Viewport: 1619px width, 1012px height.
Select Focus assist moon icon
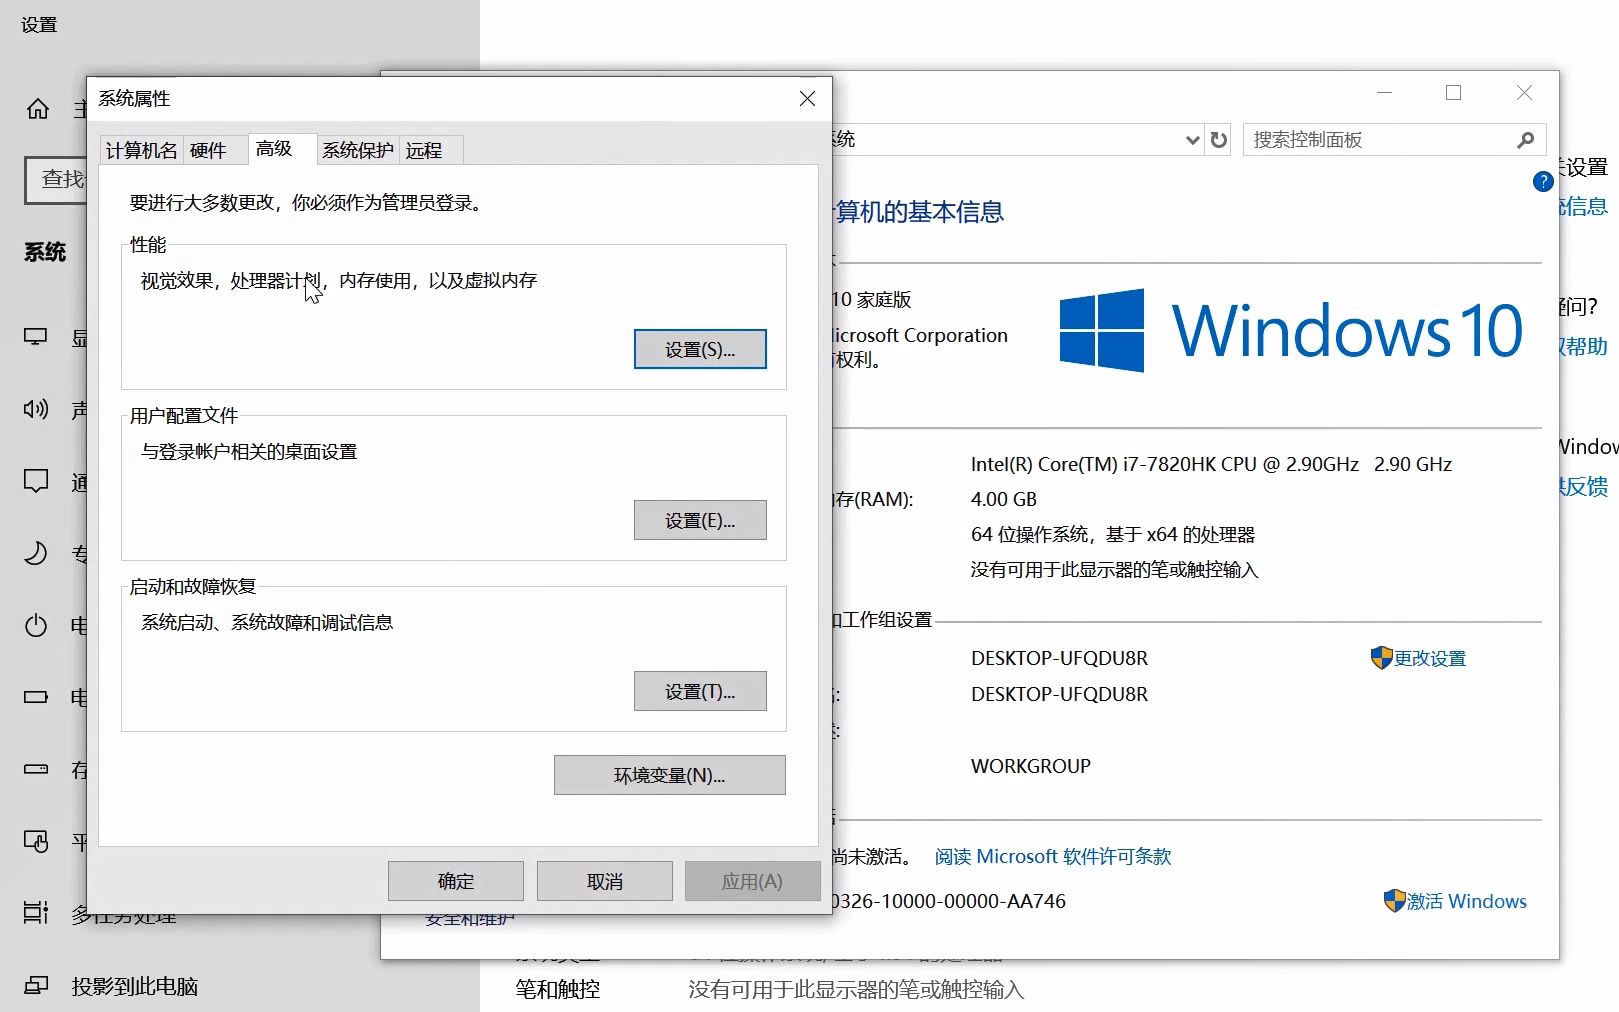36,553
